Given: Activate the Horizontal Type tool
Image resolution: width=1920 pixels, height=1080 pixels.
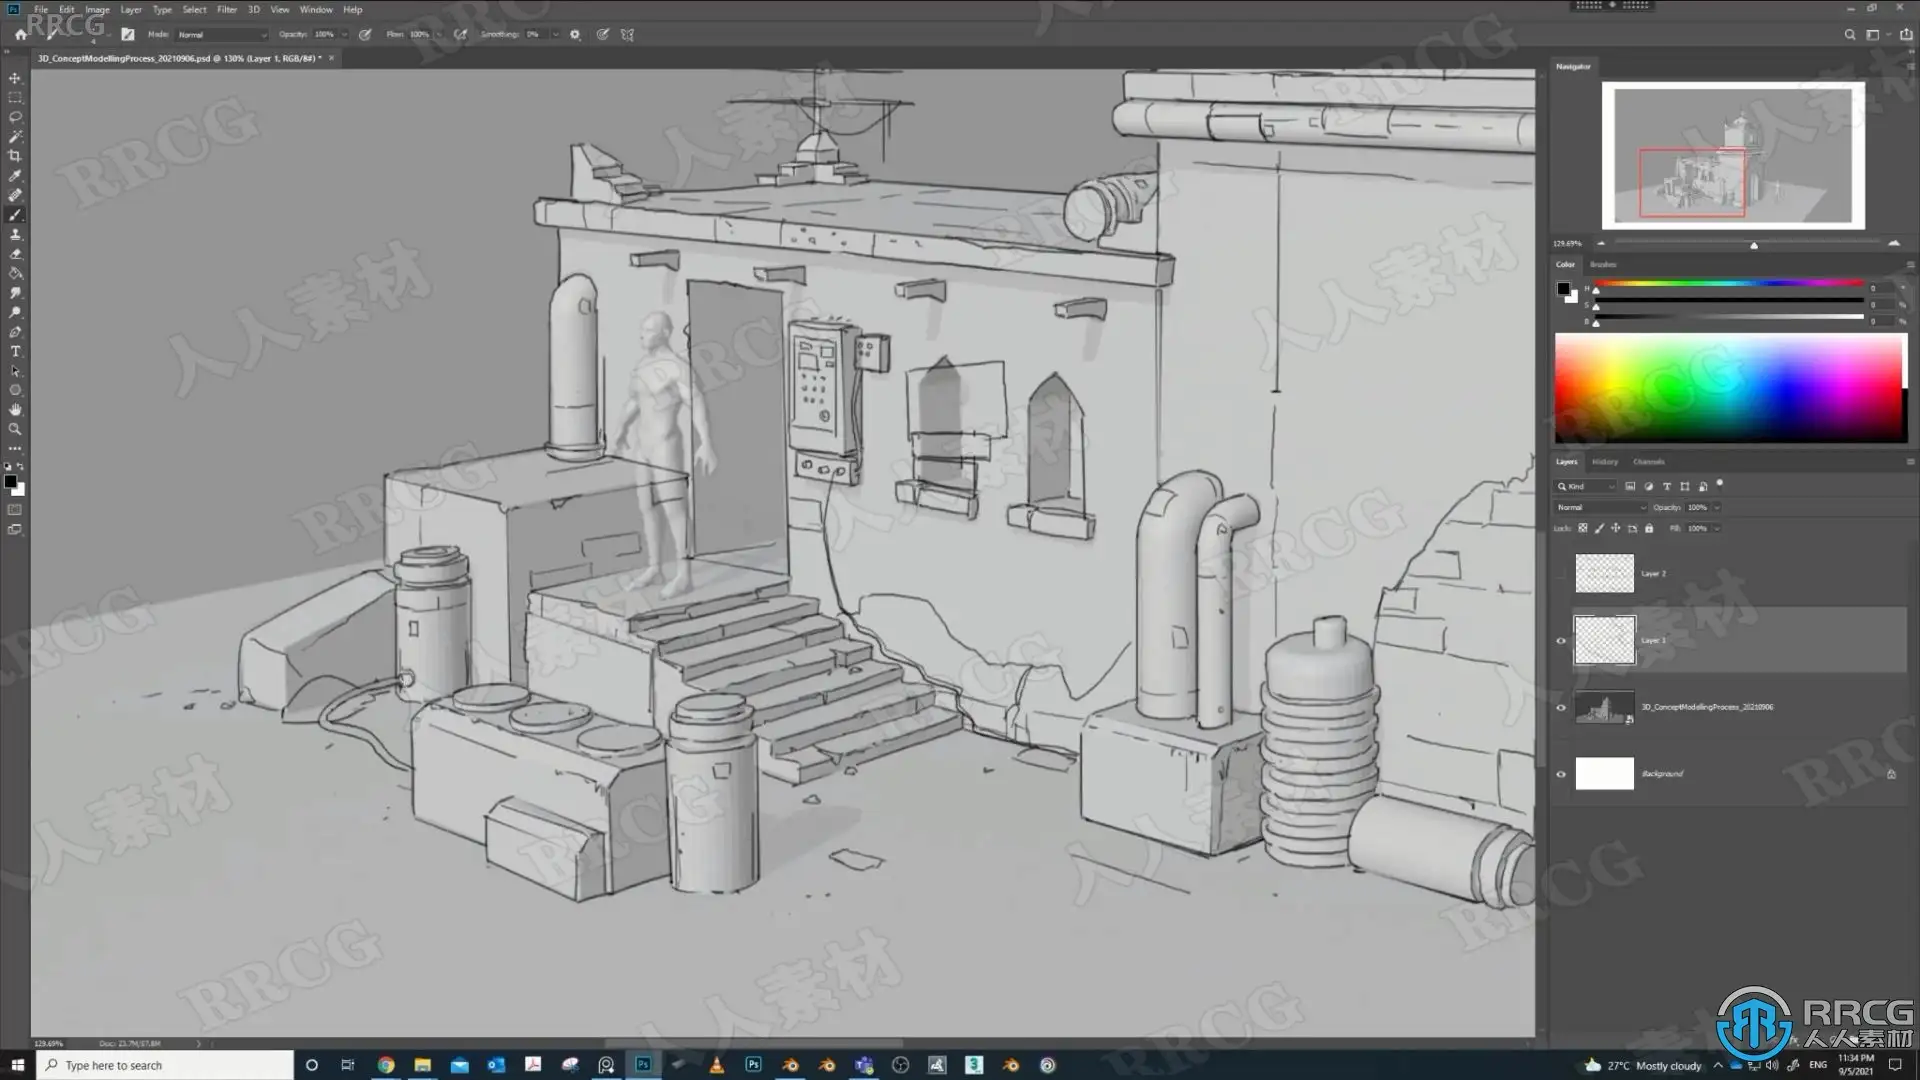Looking at the screenshot, I should click(x=15, y=352).
